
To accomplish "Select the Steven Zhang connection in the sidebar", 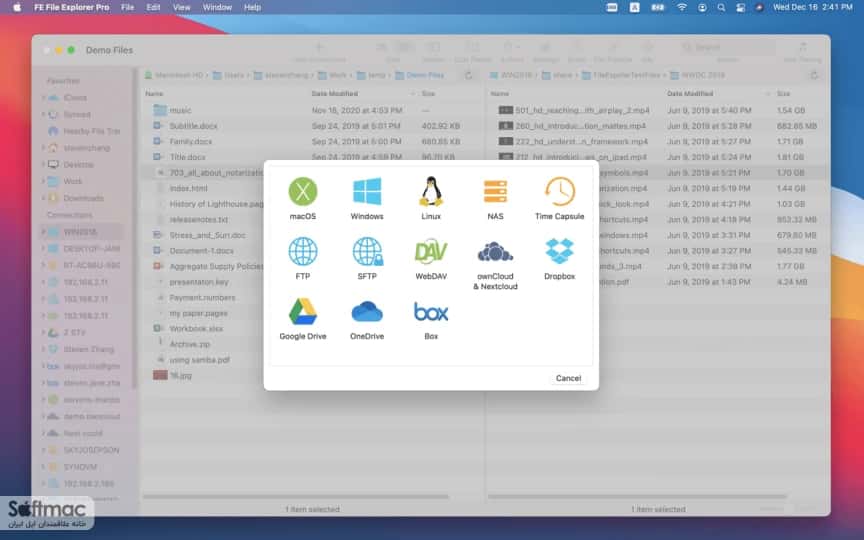I will (x=81, y=349).
